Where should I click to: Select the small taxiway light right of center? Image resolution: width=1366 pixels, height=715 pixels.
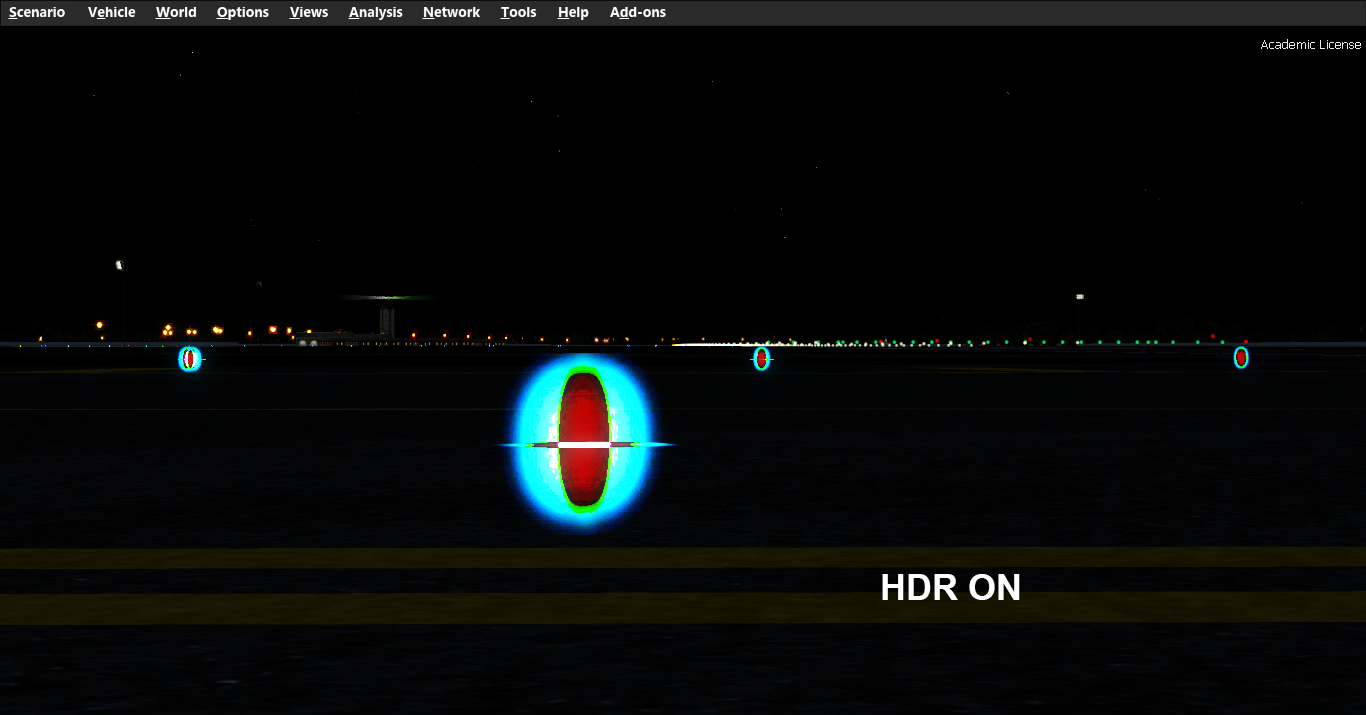(x=761, y=358)
